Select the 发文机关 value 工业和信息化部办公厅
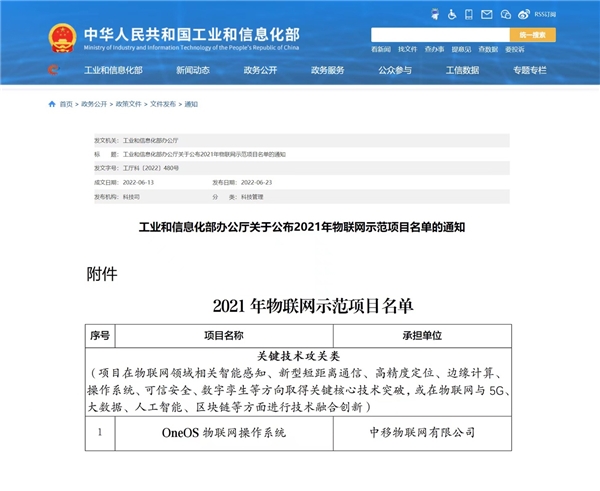This screenshot has width=600, height=491. (x=150, y=140)
